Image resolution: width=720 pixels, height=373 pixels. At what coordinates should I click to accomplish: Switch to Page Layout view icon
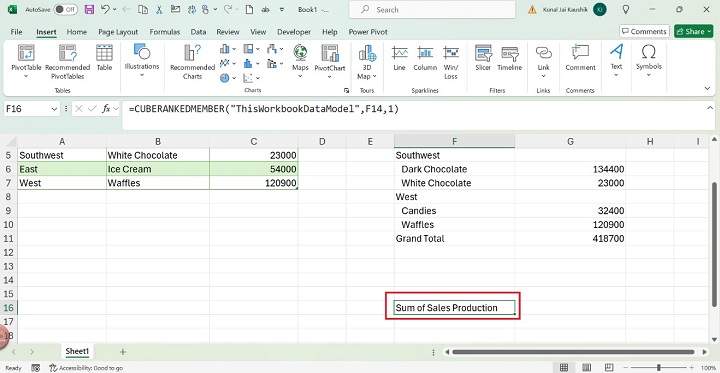pos(586,367)
